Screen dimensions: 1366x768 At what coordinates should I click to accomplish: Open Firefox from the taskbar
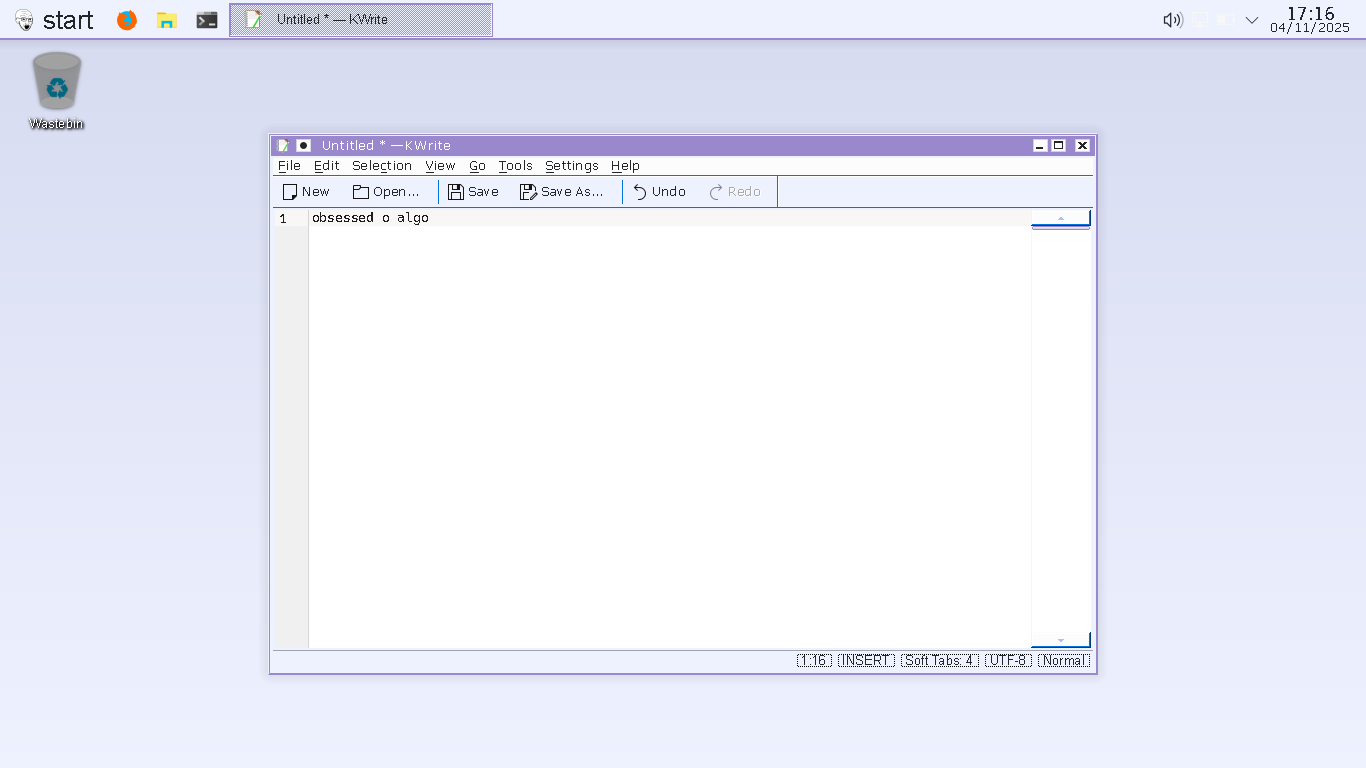(127, 20)
